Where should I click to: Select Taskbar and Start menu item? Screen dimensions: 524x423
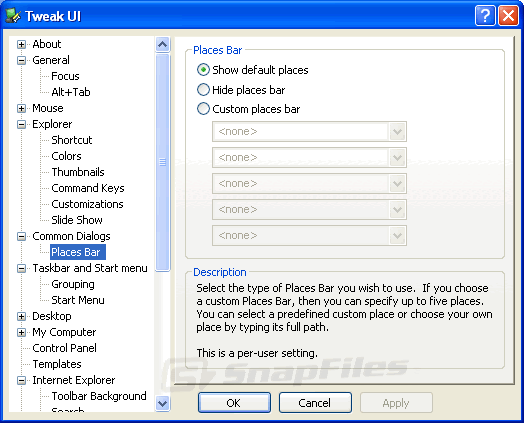(x=90, y=268)
